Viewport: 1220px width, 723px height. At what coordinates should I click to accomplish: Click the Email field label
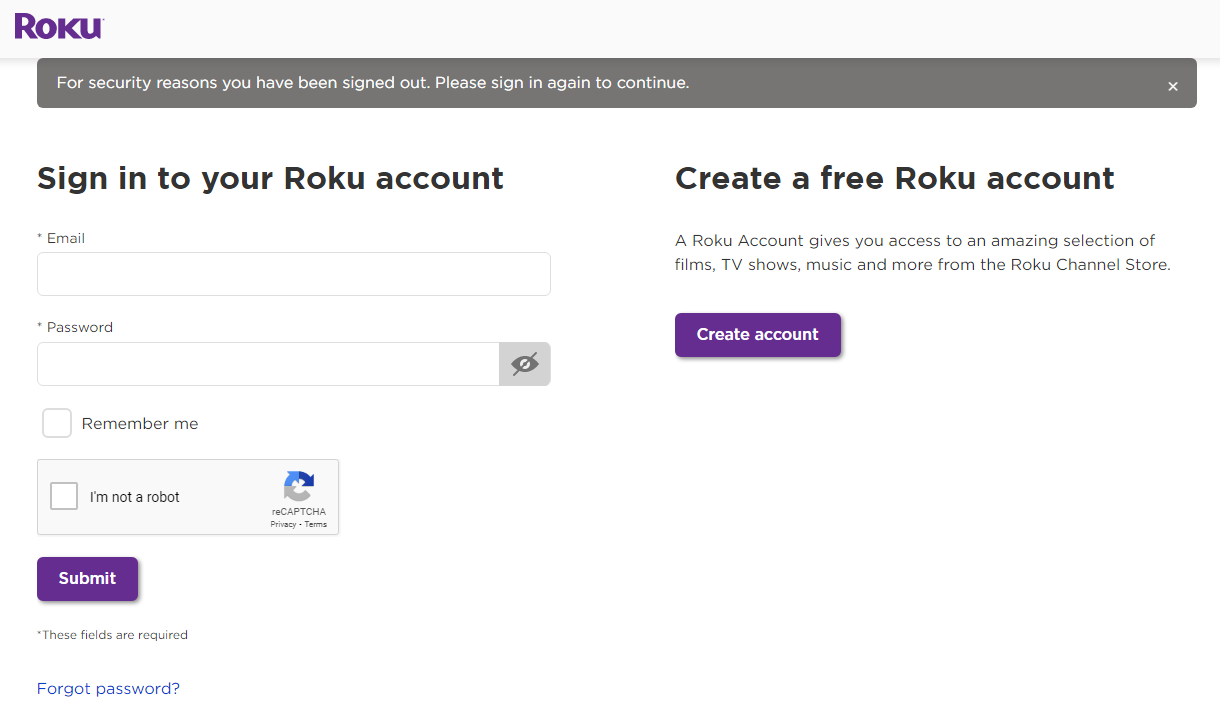(60, 238)
